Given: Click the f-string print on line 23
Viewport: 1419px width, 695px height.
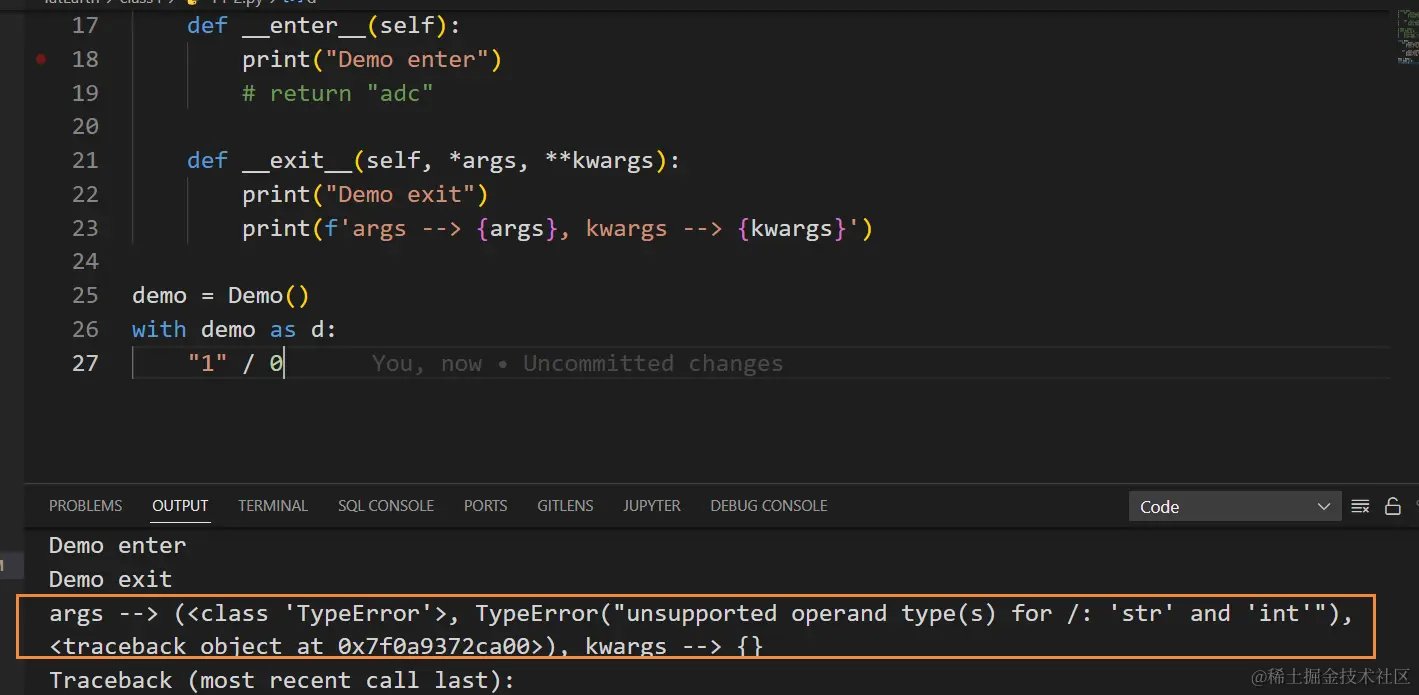Looking at the screenshot, I should [x=558, y=228].
